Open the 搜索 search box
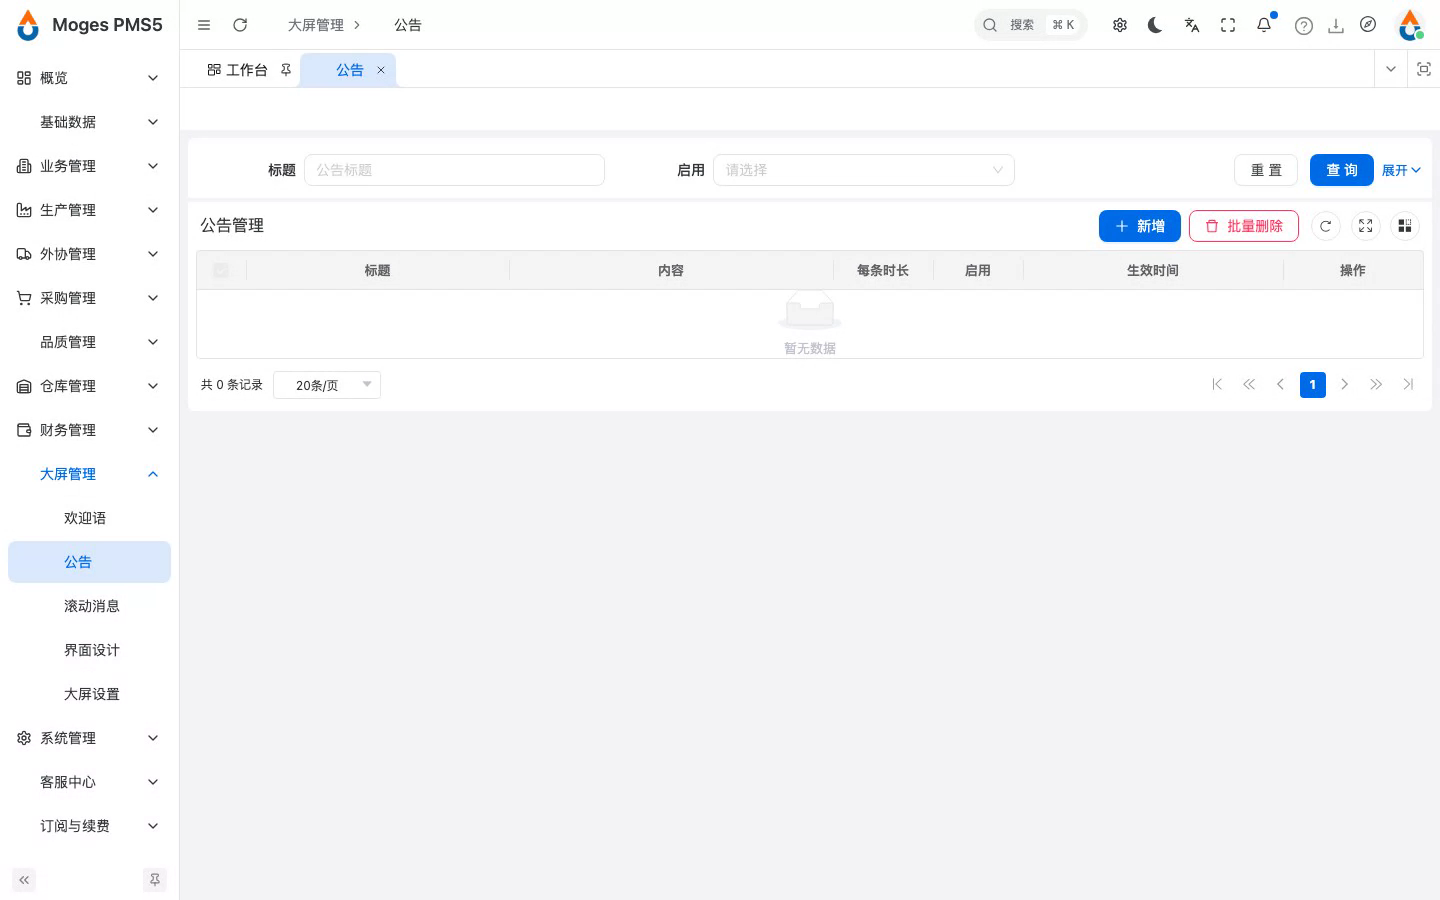1440x900 pixels. pyautogui.click(x=1031, y=25)
